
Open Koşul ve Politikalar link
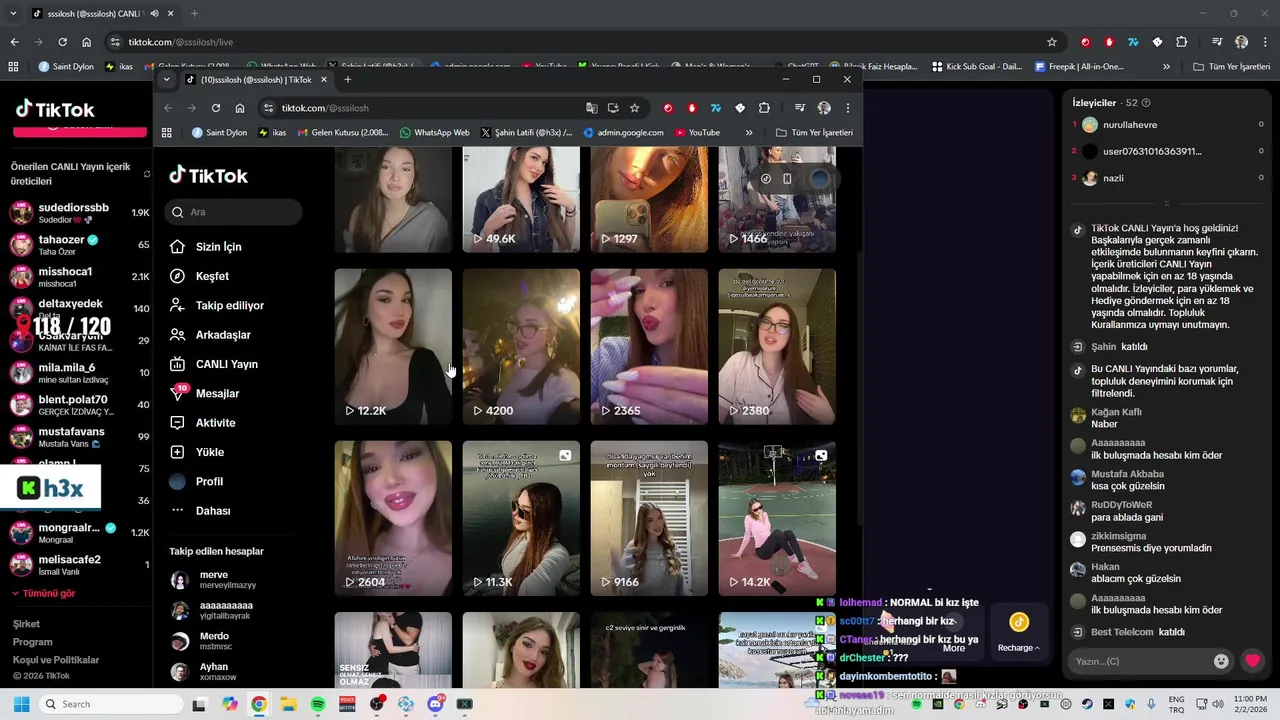pyautogui.click(x=56, y=660)
